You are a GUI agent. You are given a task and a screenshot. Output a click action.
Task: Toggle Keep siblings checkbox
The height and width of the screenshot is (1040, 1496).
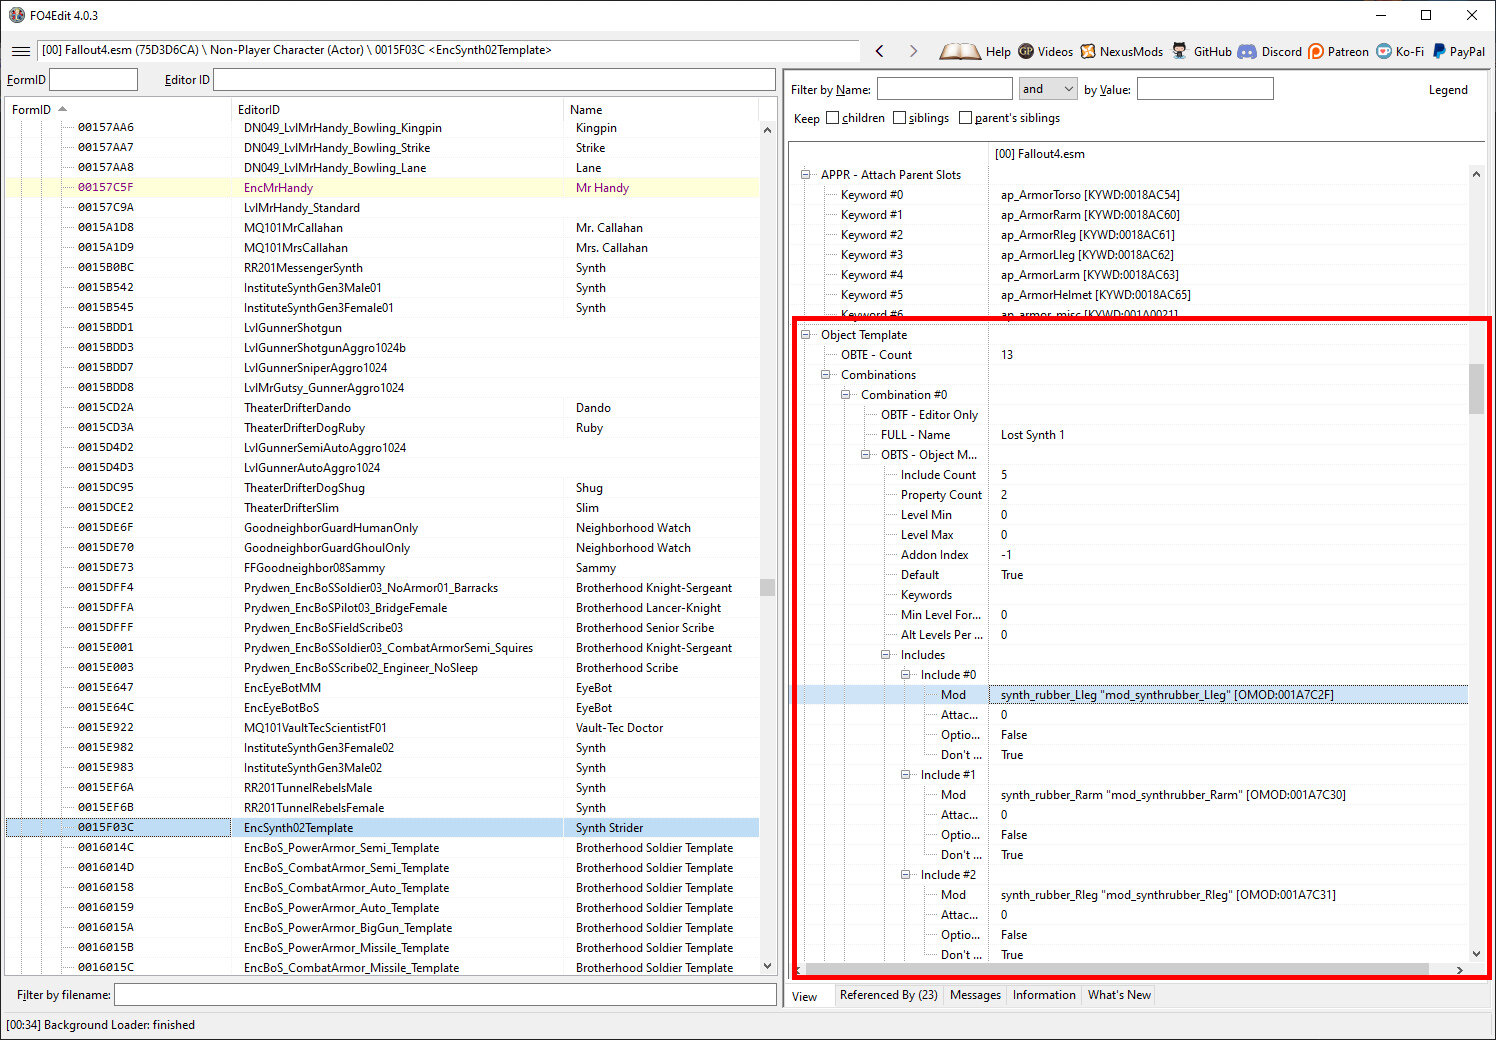point(899,118)
